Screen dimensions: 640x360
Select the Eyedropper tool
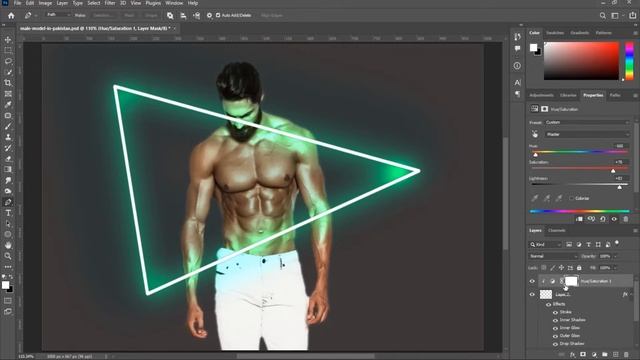[x=8, y=104]
